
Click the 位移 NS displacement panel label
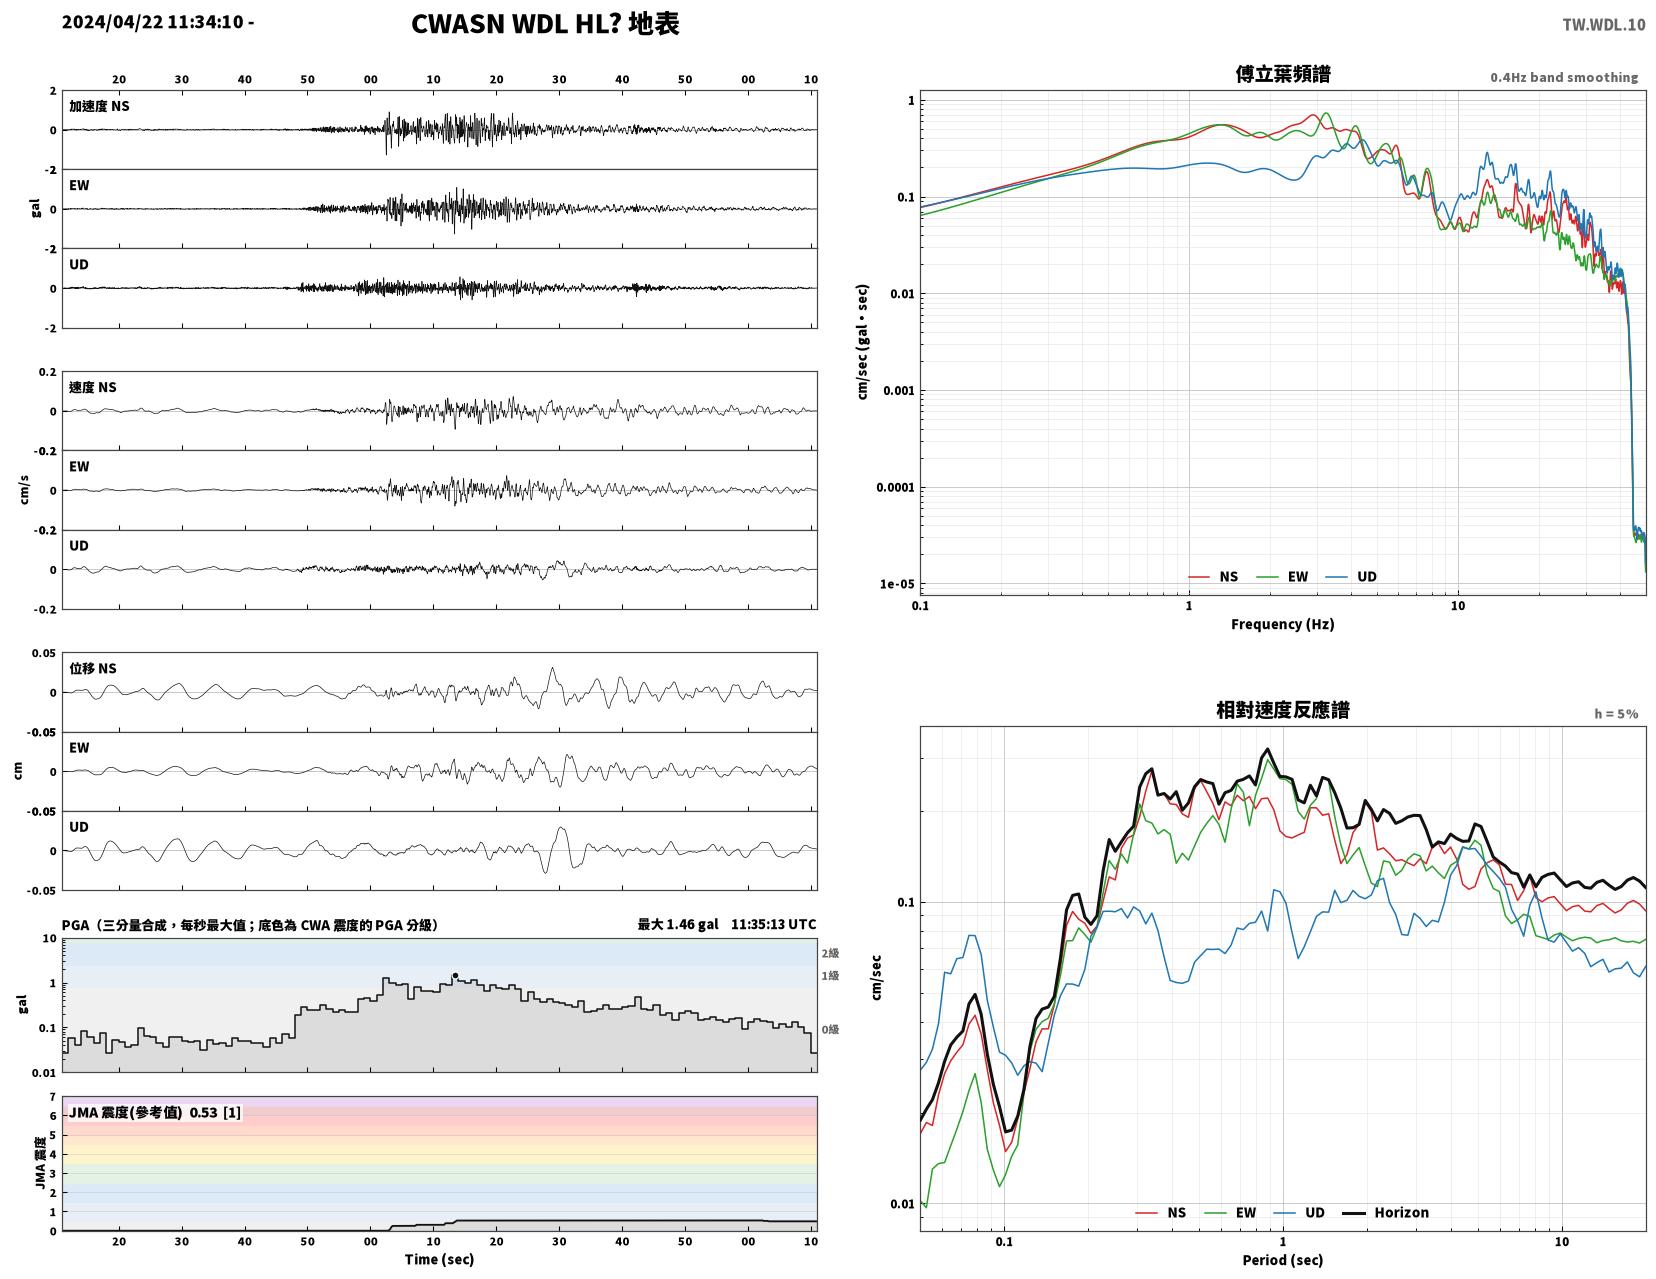pyautogui.click(x=92, y=669)
